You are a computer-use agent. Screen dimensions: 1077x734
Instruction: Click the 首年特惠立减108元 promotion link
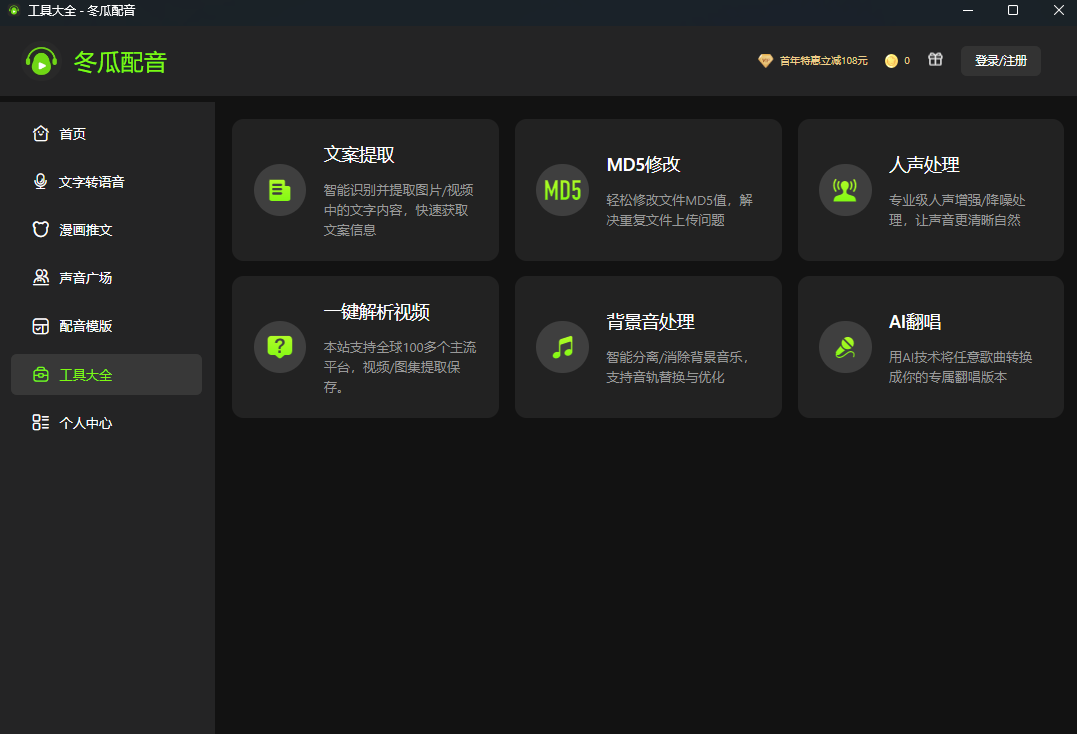tap(823, 61)
